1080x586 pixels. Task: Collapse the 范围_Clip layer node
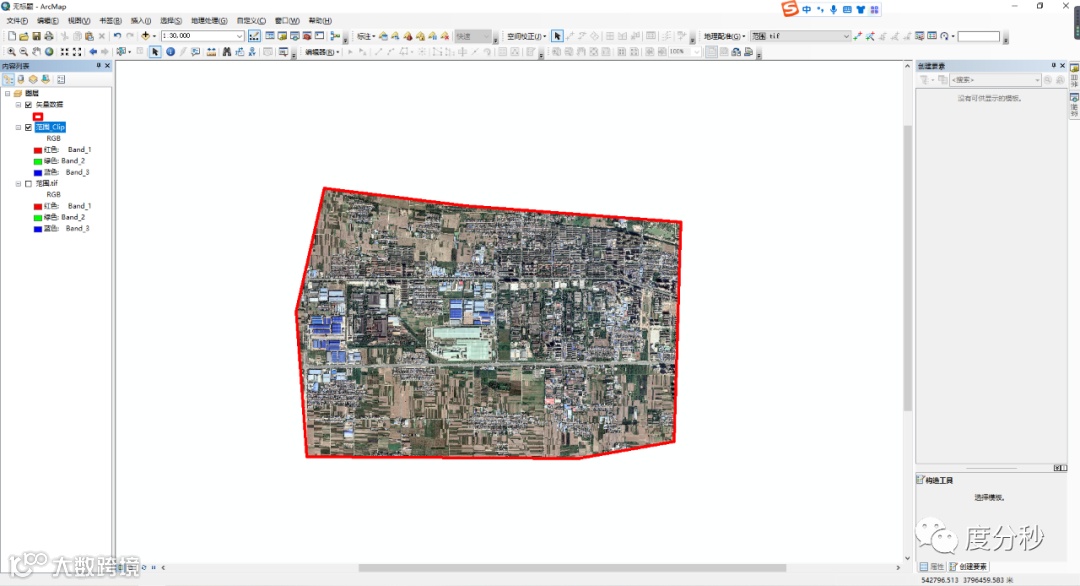point(19,127)
